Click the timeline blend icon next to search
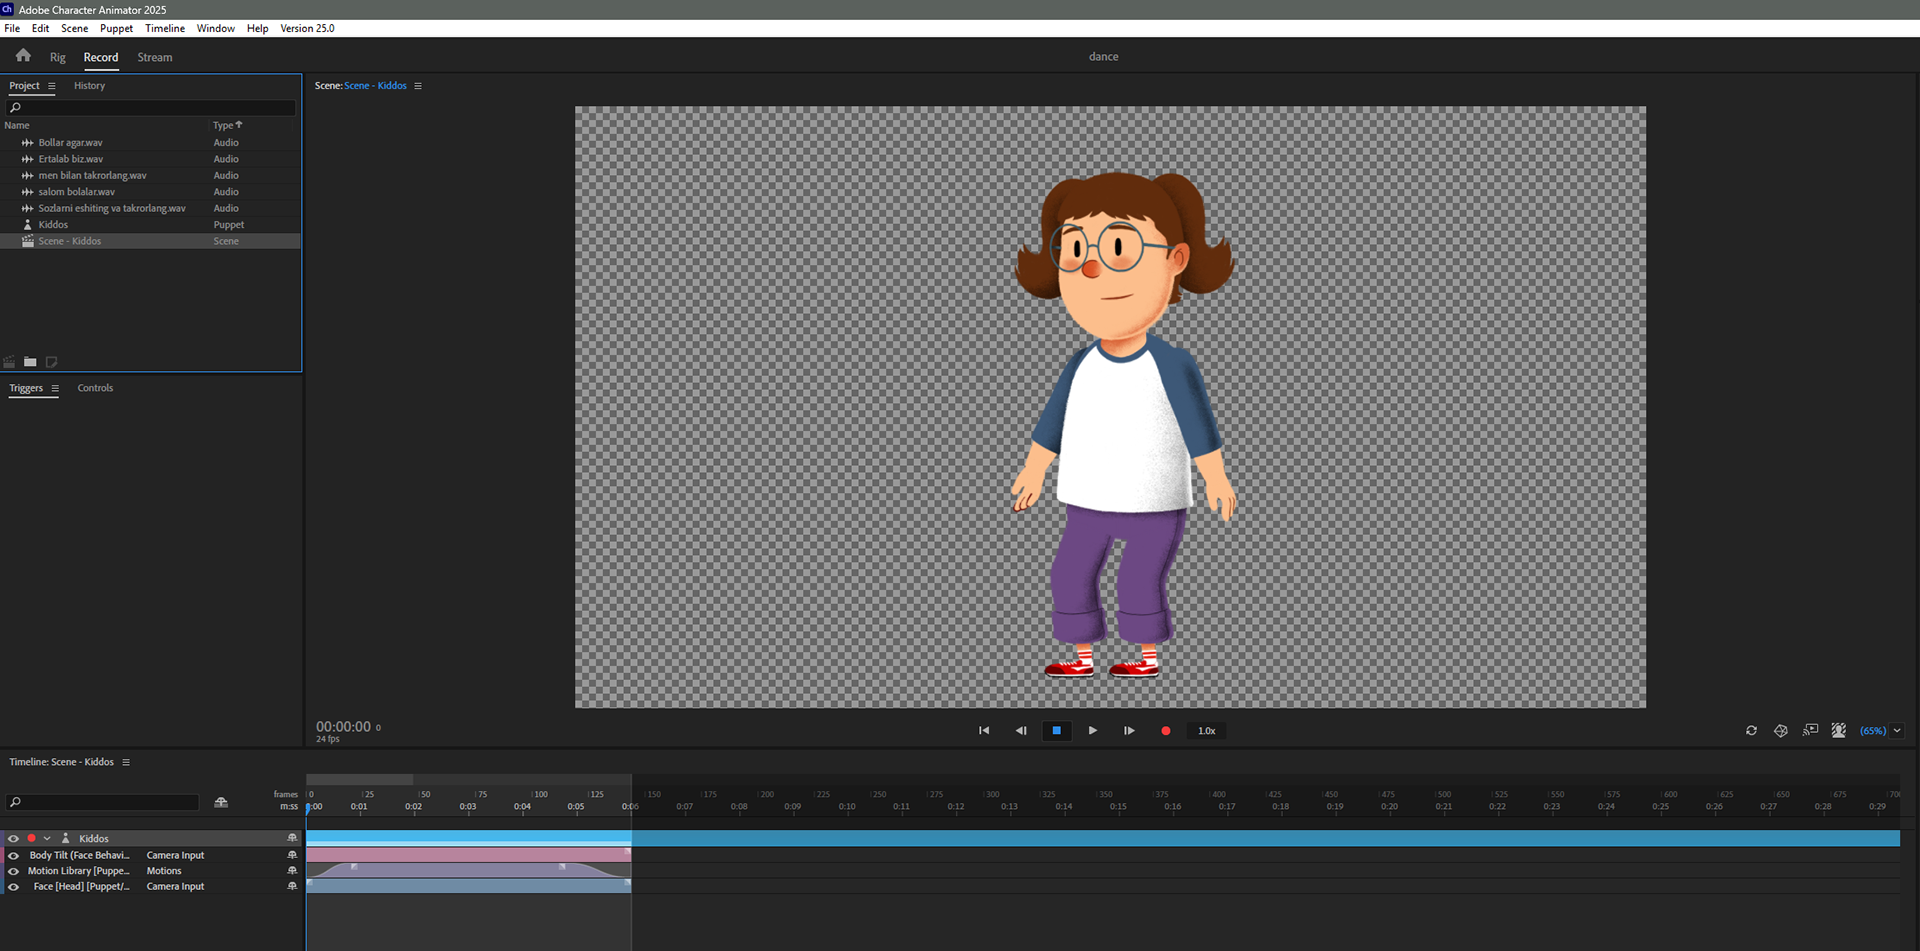The height and width of the screenshot is (951, 1920). pos(221,802)
